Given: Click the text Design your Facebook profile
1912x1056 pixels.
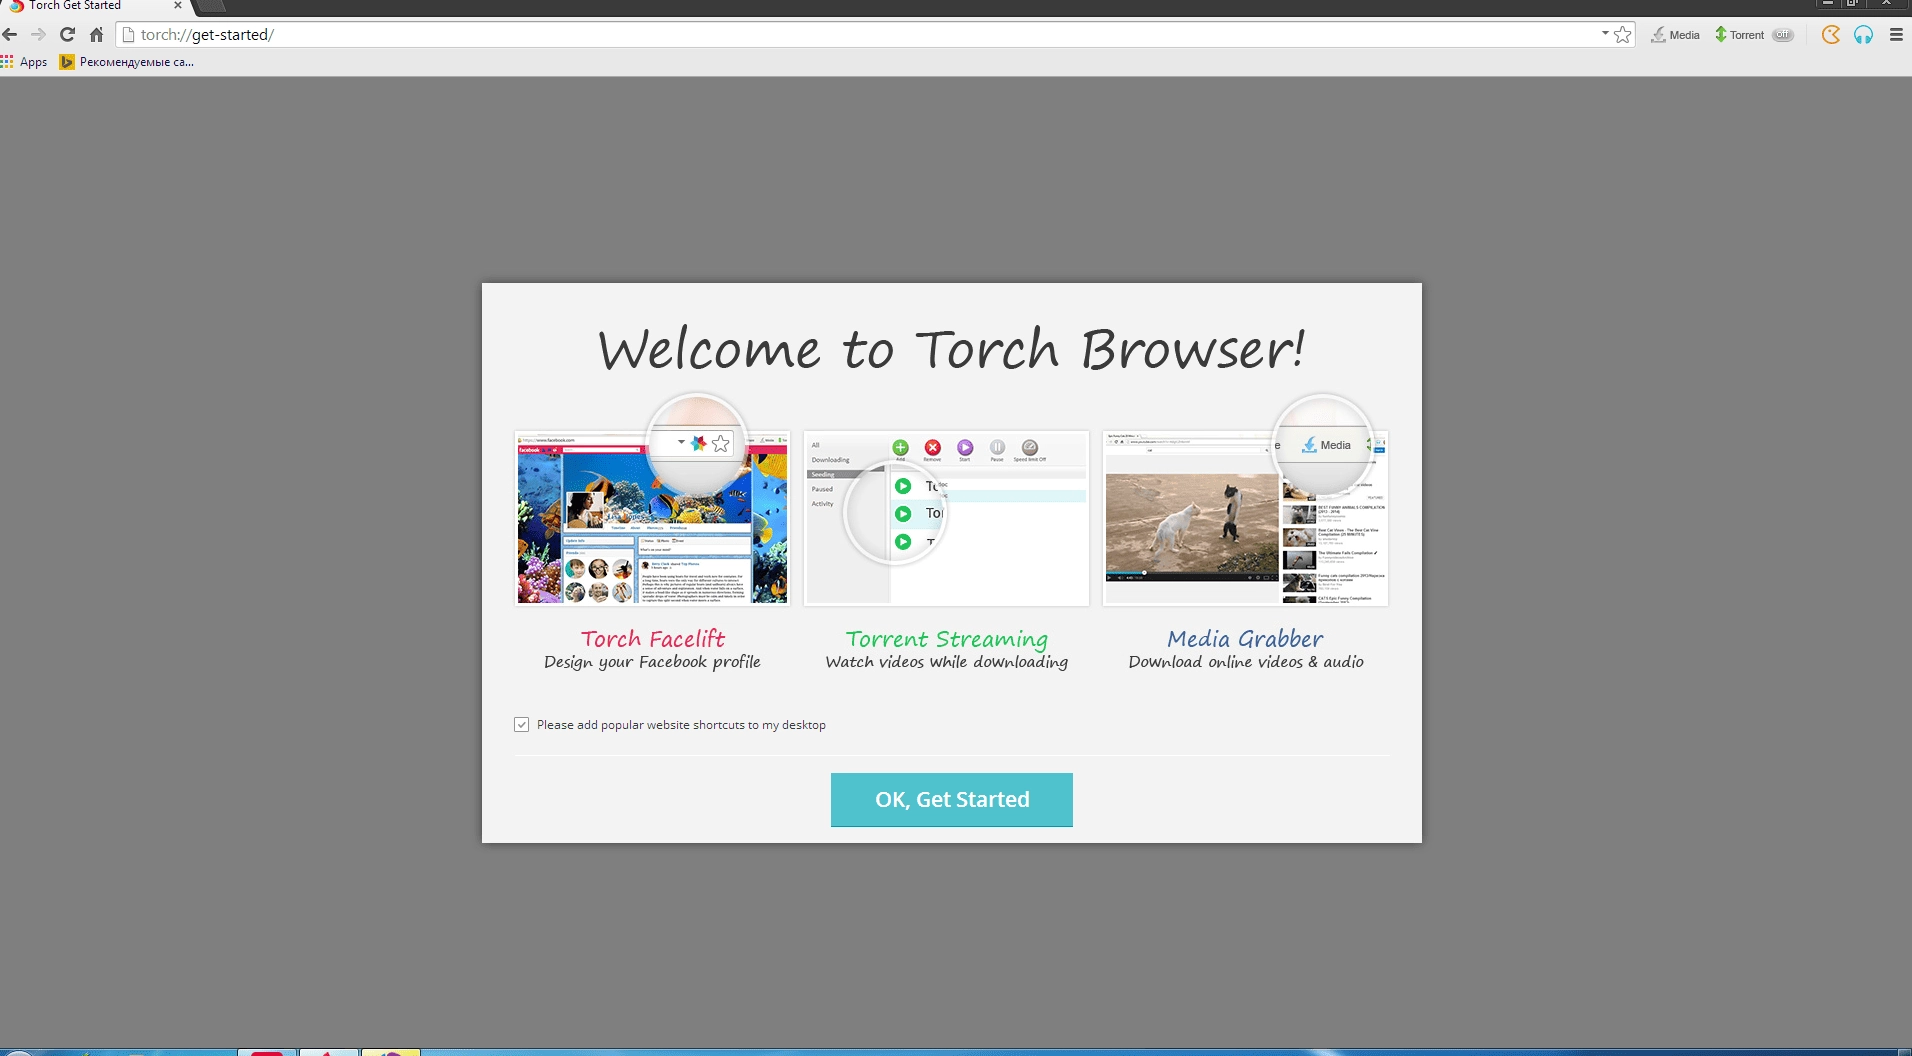Looking at the screenshot, I should [652, 662].
